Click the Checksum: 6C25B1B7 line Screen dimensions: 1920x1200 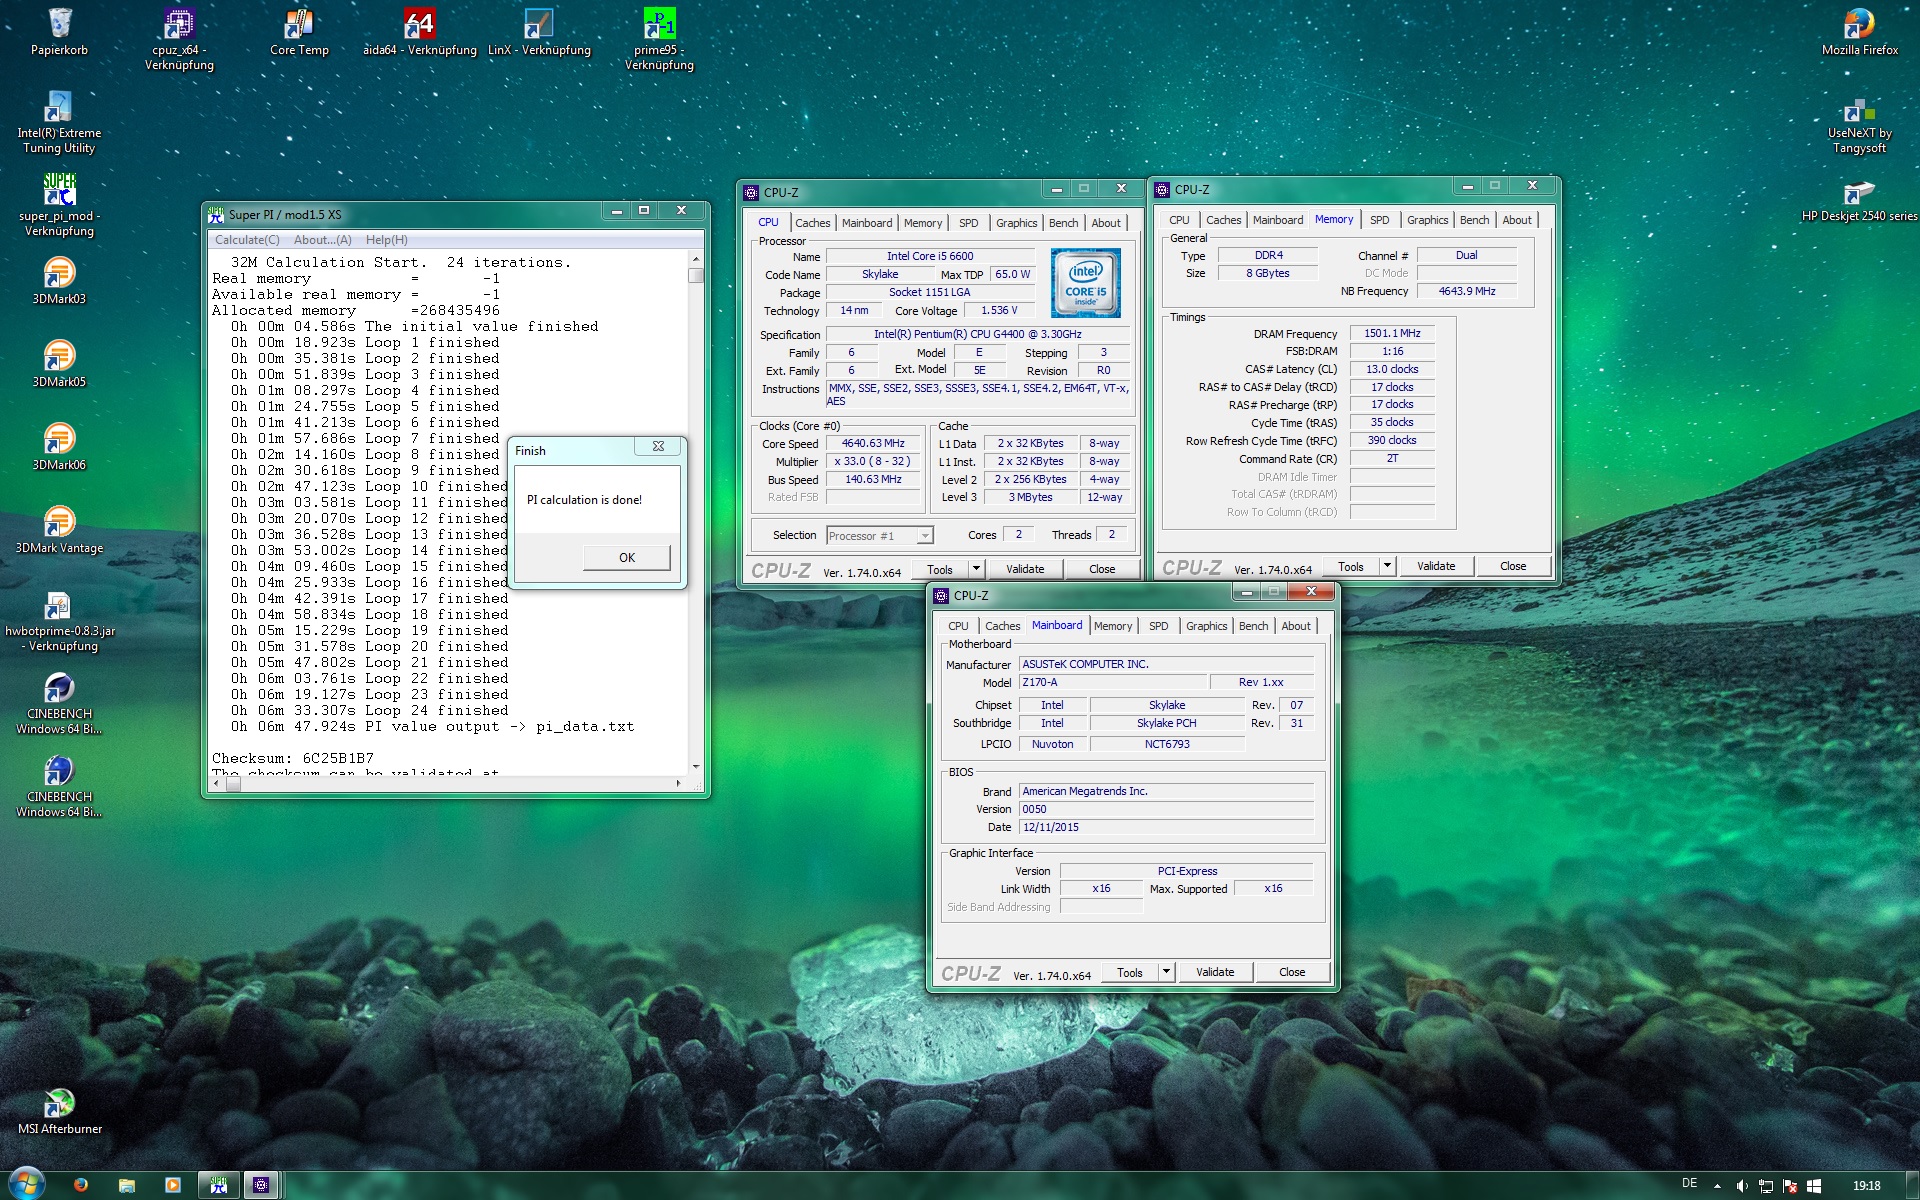pos(293,759)
